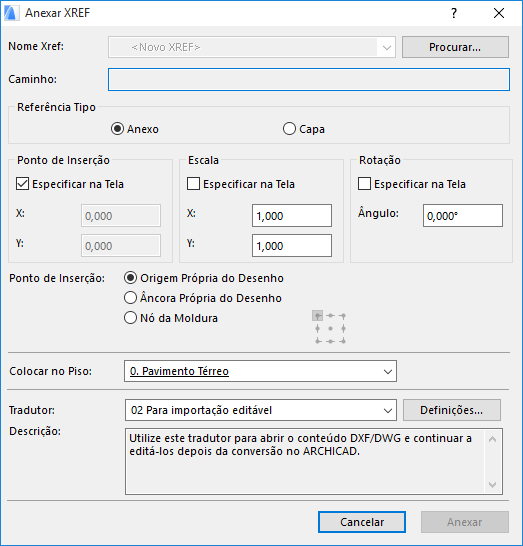Pick bottom-middle node in frame anchor grid
The height and width of the screenshot is (546, 523).
[330, 341]
